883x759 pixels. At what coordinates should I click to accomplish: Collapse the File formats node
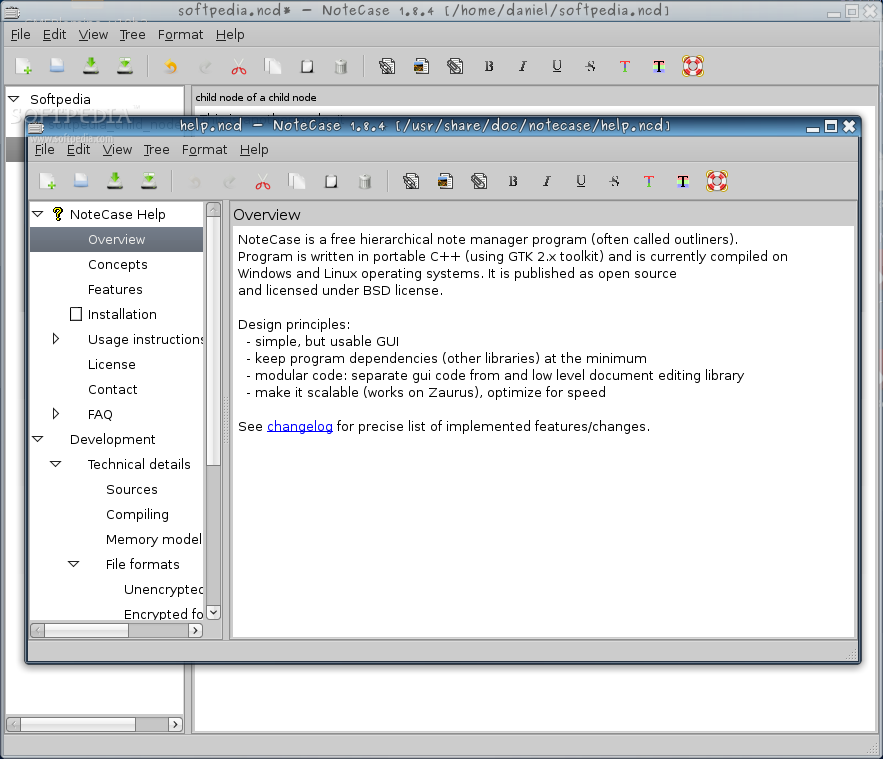coord(74,564)
